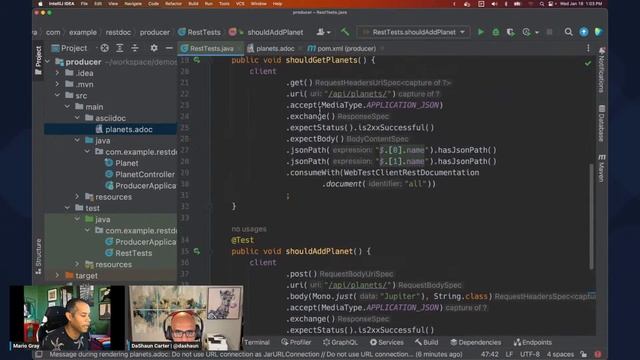The width and height of the screenshot is (640, 360).
Task: Collapse the src folder
Action: click(x=58, y=96)
